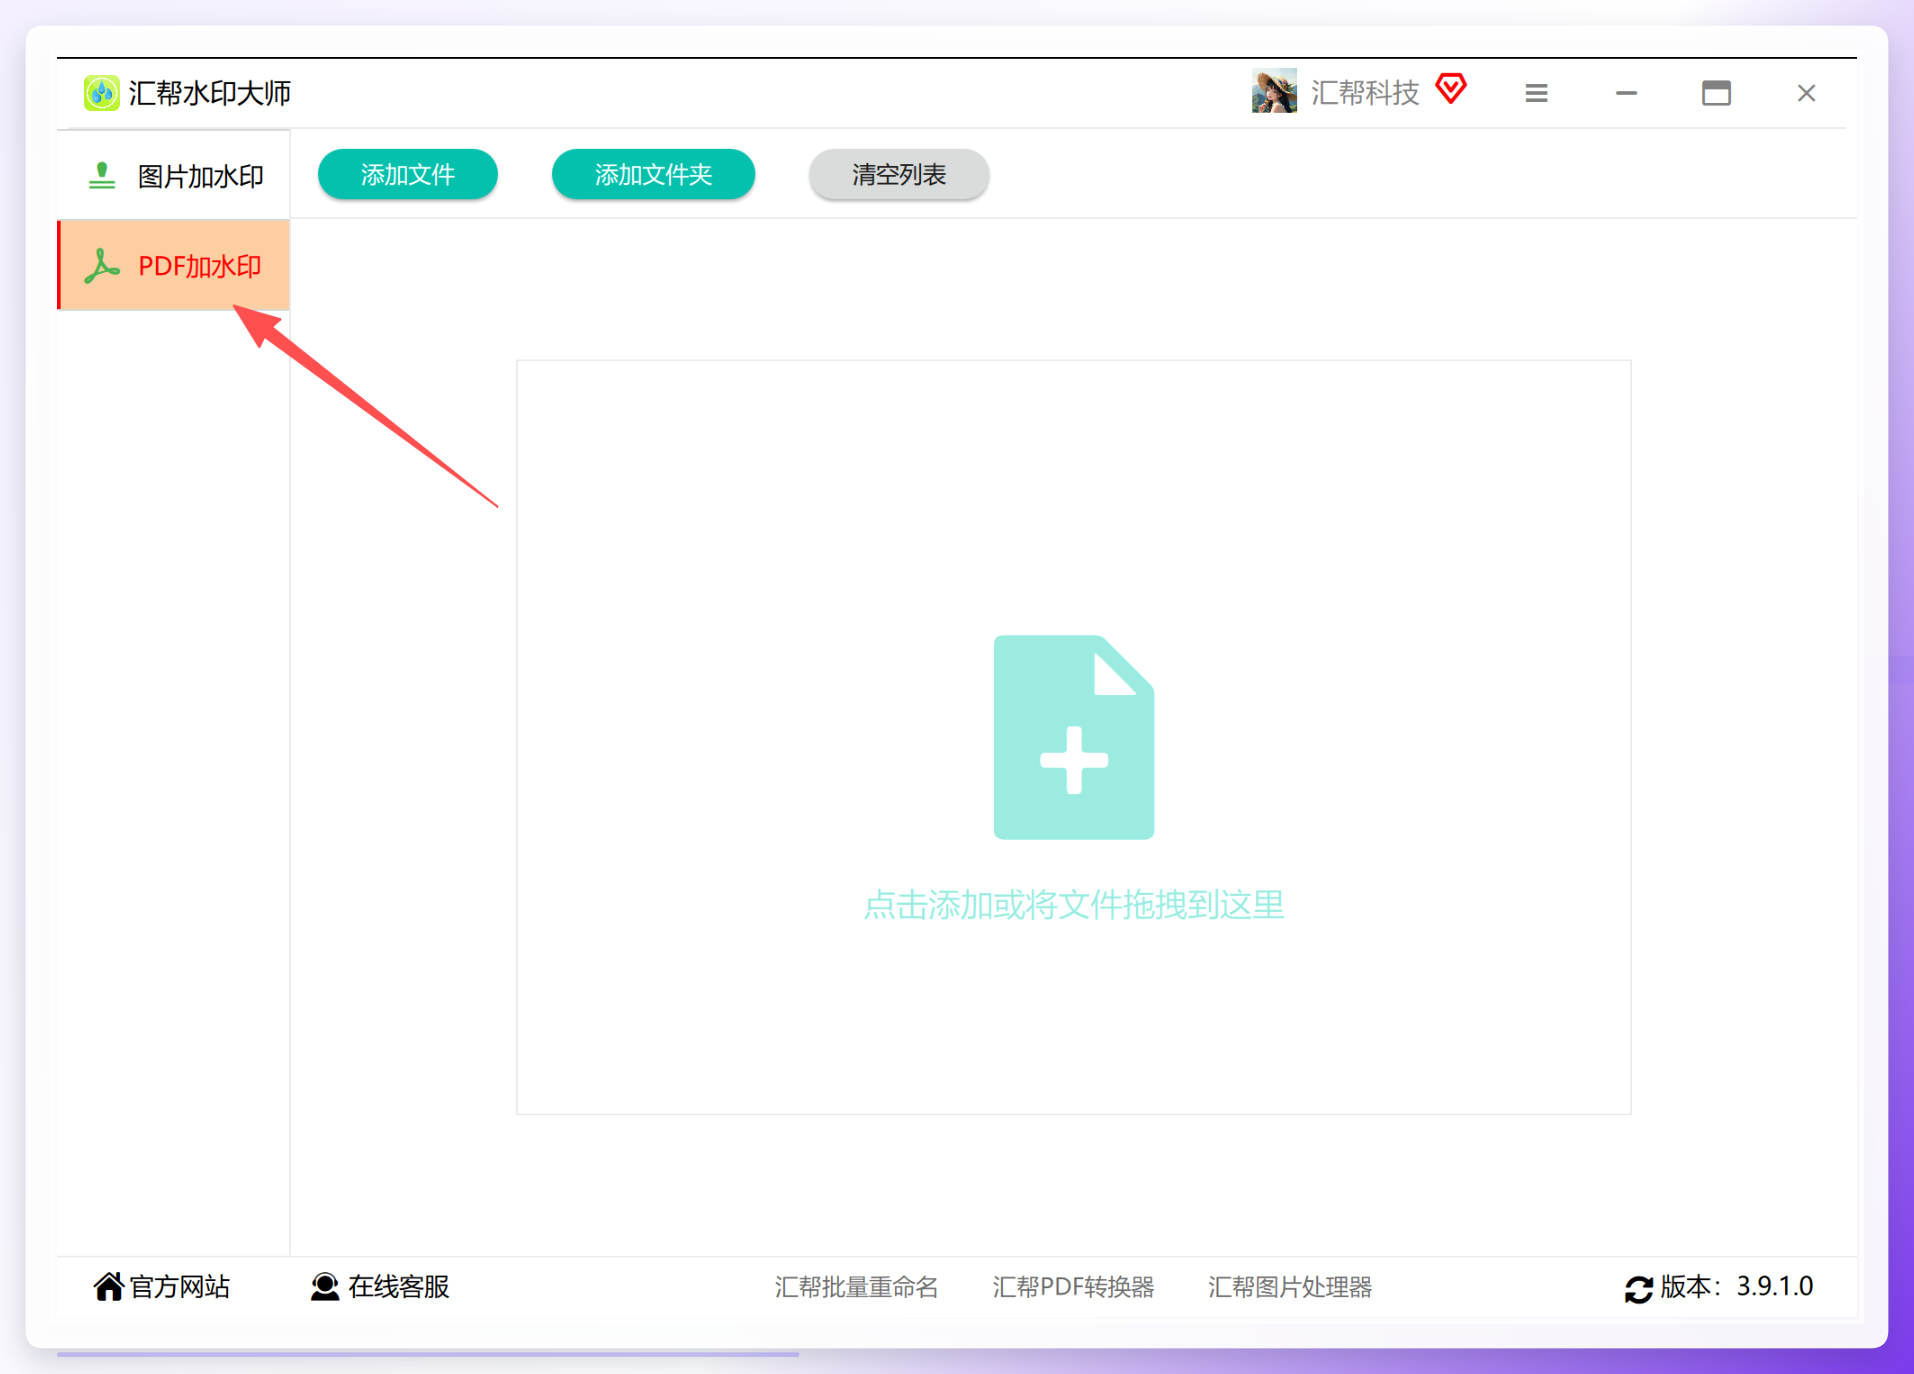The height and width of the screenshot is (1374, 1914).
Task: Open the hamburger menu icon
Action: [1537, 93]
